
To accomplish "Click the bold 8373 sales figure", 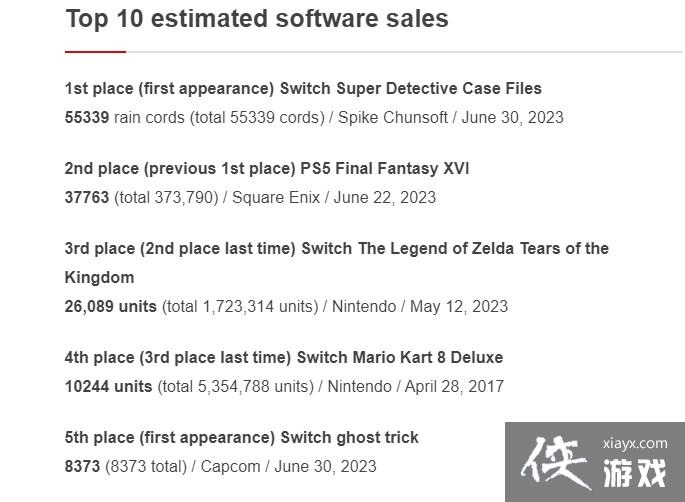I will point(83,466).
